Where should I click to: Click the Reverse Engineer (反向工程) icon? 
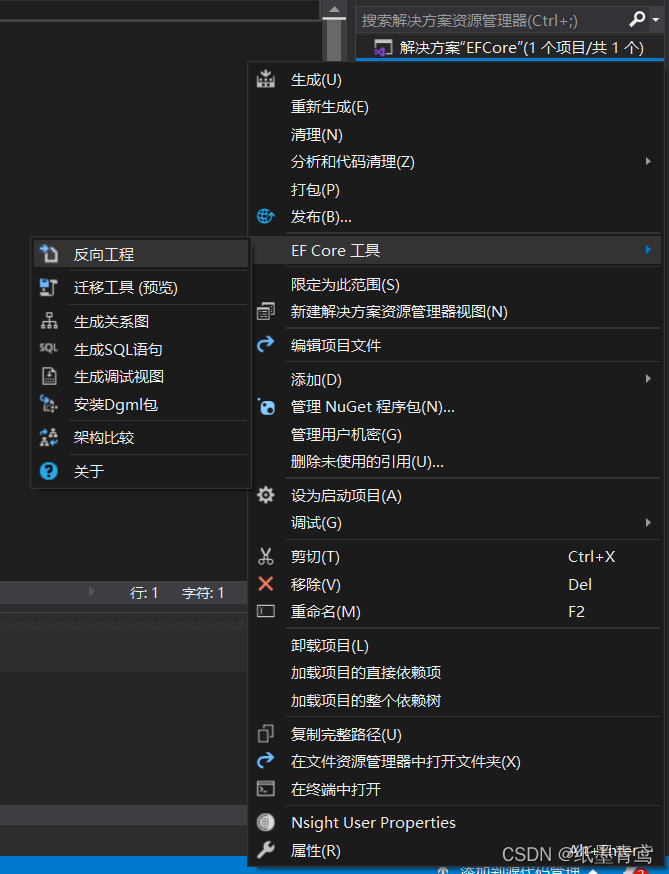coord(49,254)
